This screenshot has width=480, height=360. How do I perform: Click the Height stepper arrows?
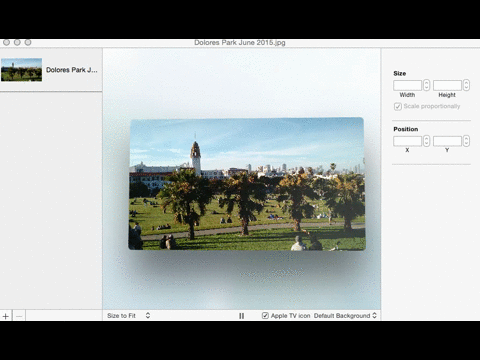[x=466, y=85]
